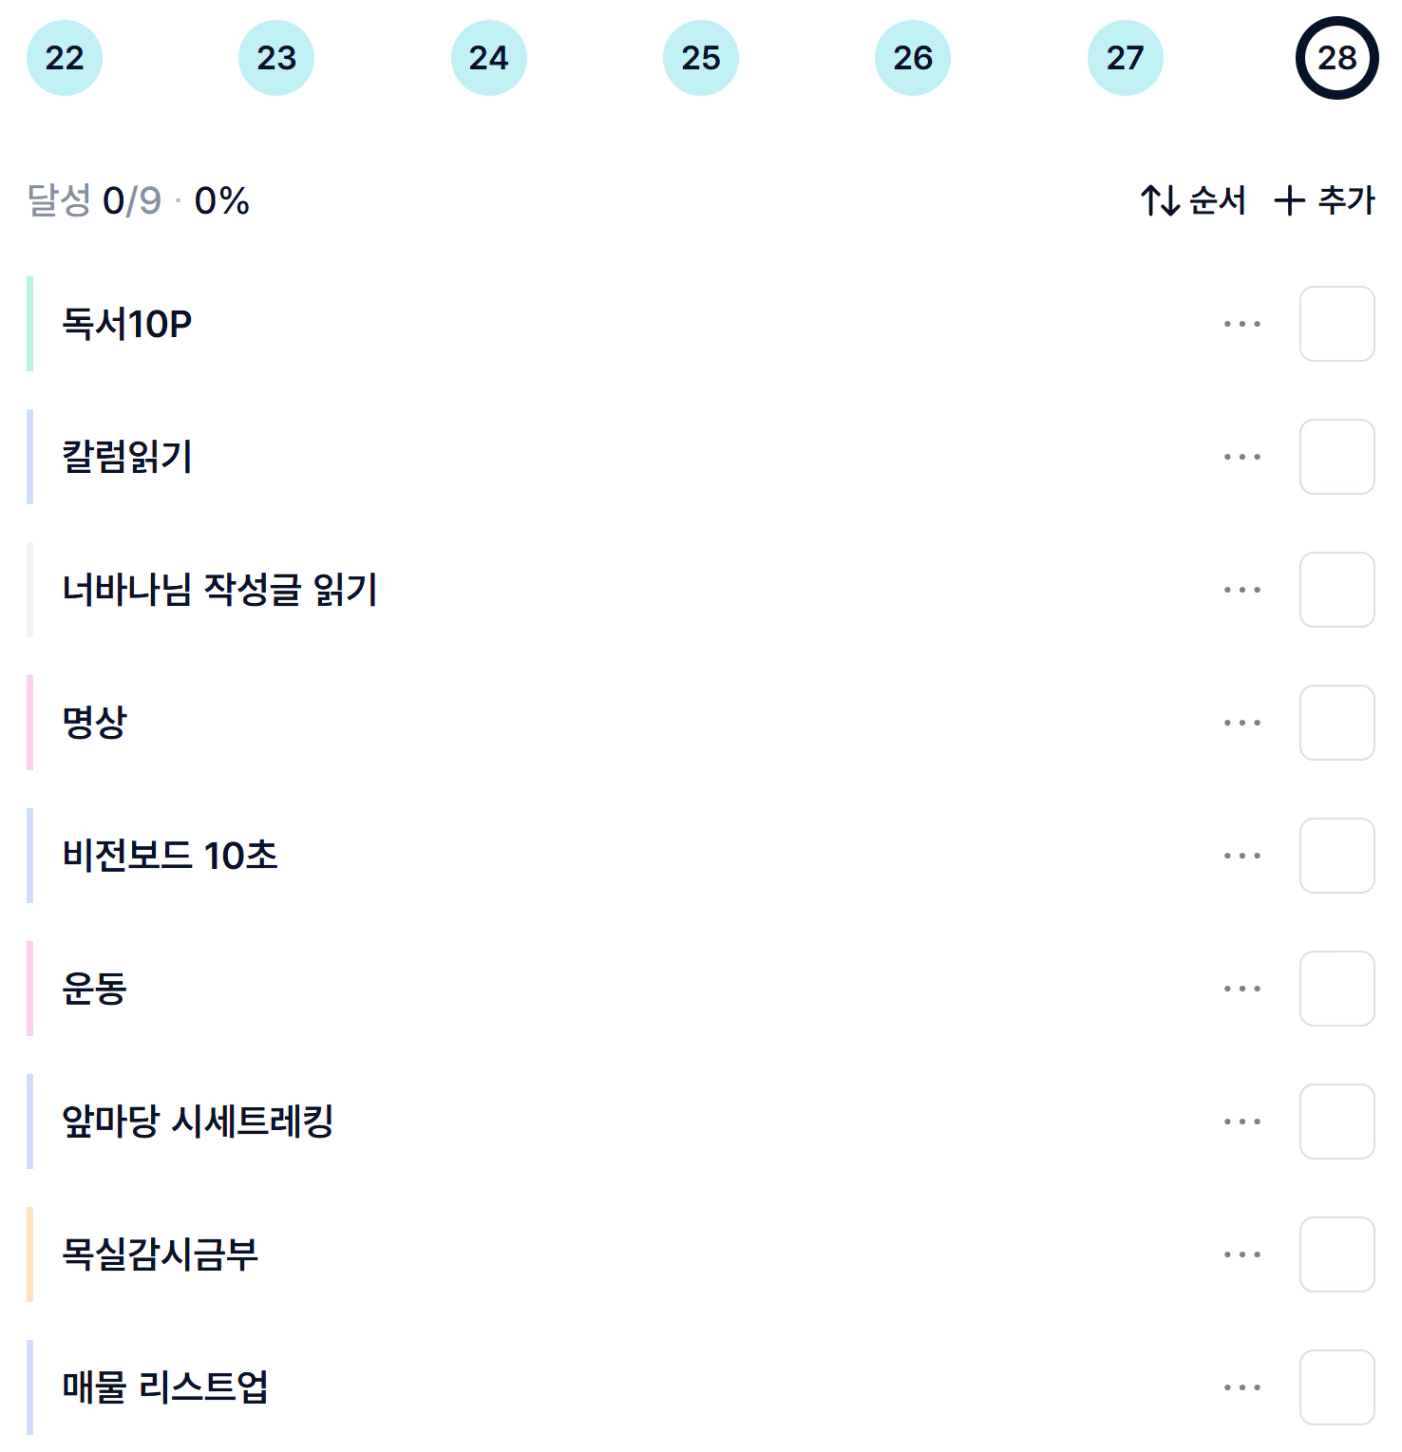This screenshot has height=1452, width=1402.
Task: Mark 비전보드 10초 as done
Action: (1336, 856)
